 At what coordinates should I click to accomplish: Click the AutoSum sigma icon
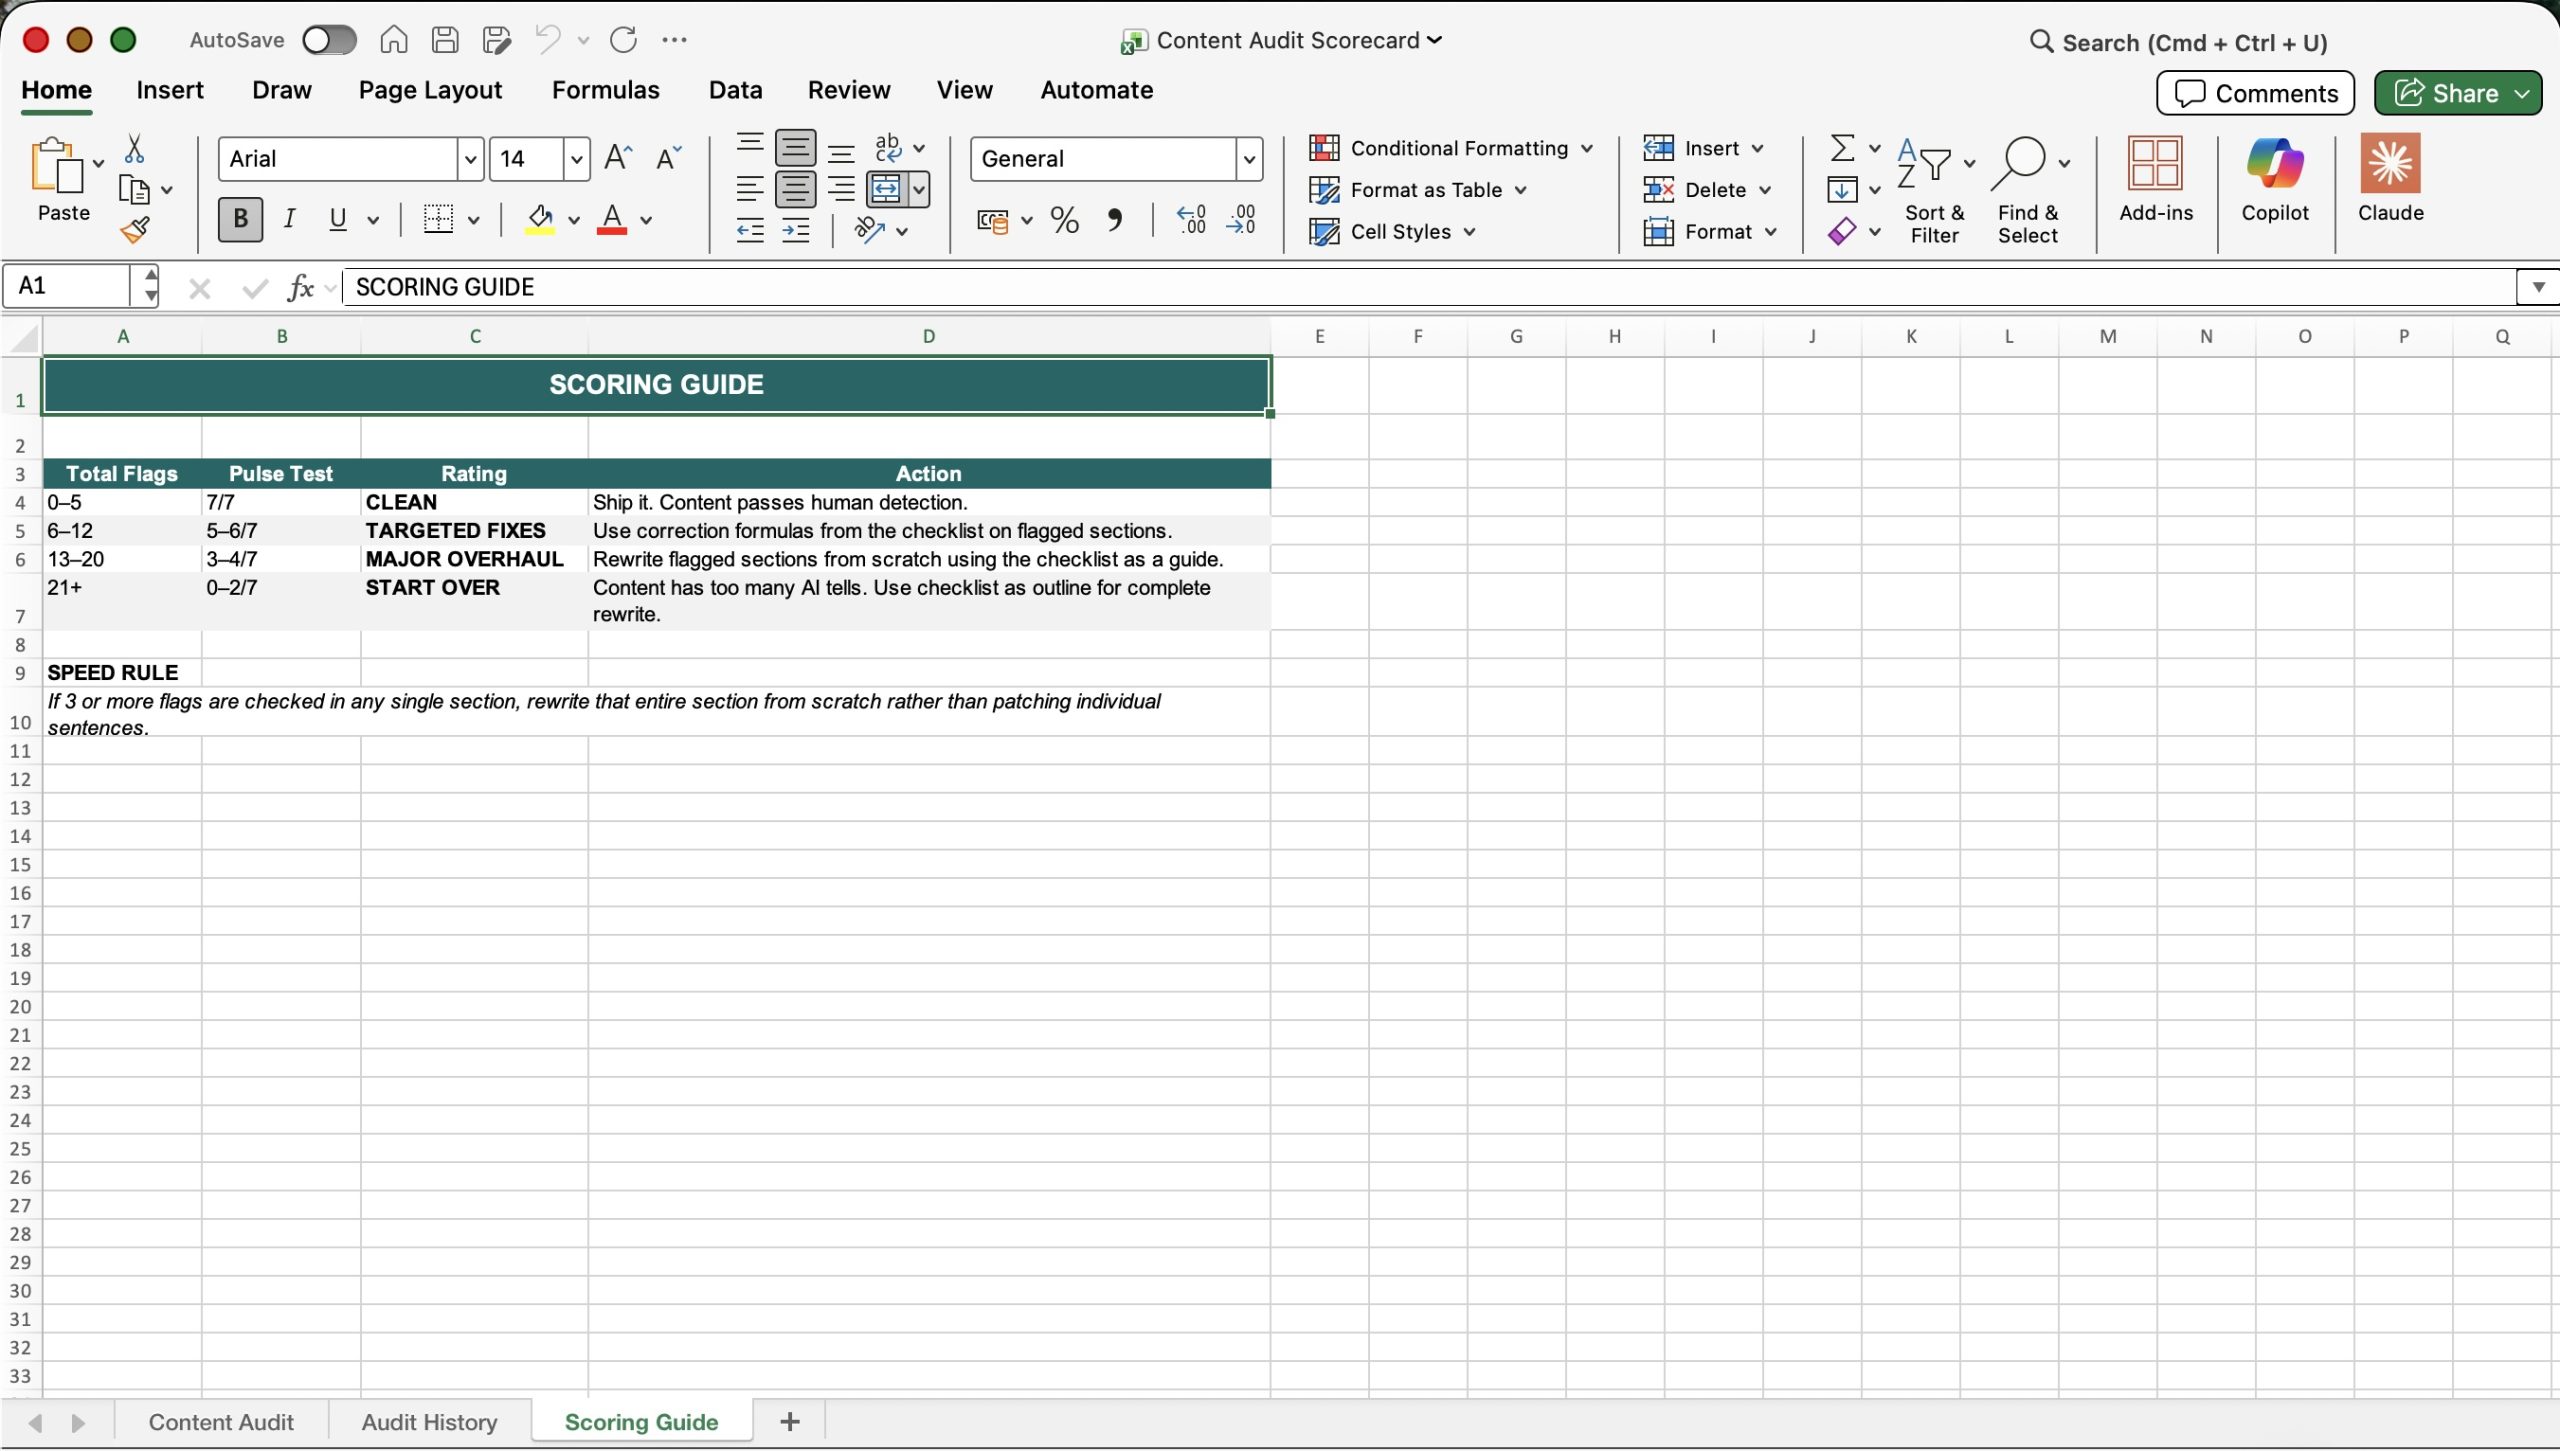click(x=1841, y=148)
